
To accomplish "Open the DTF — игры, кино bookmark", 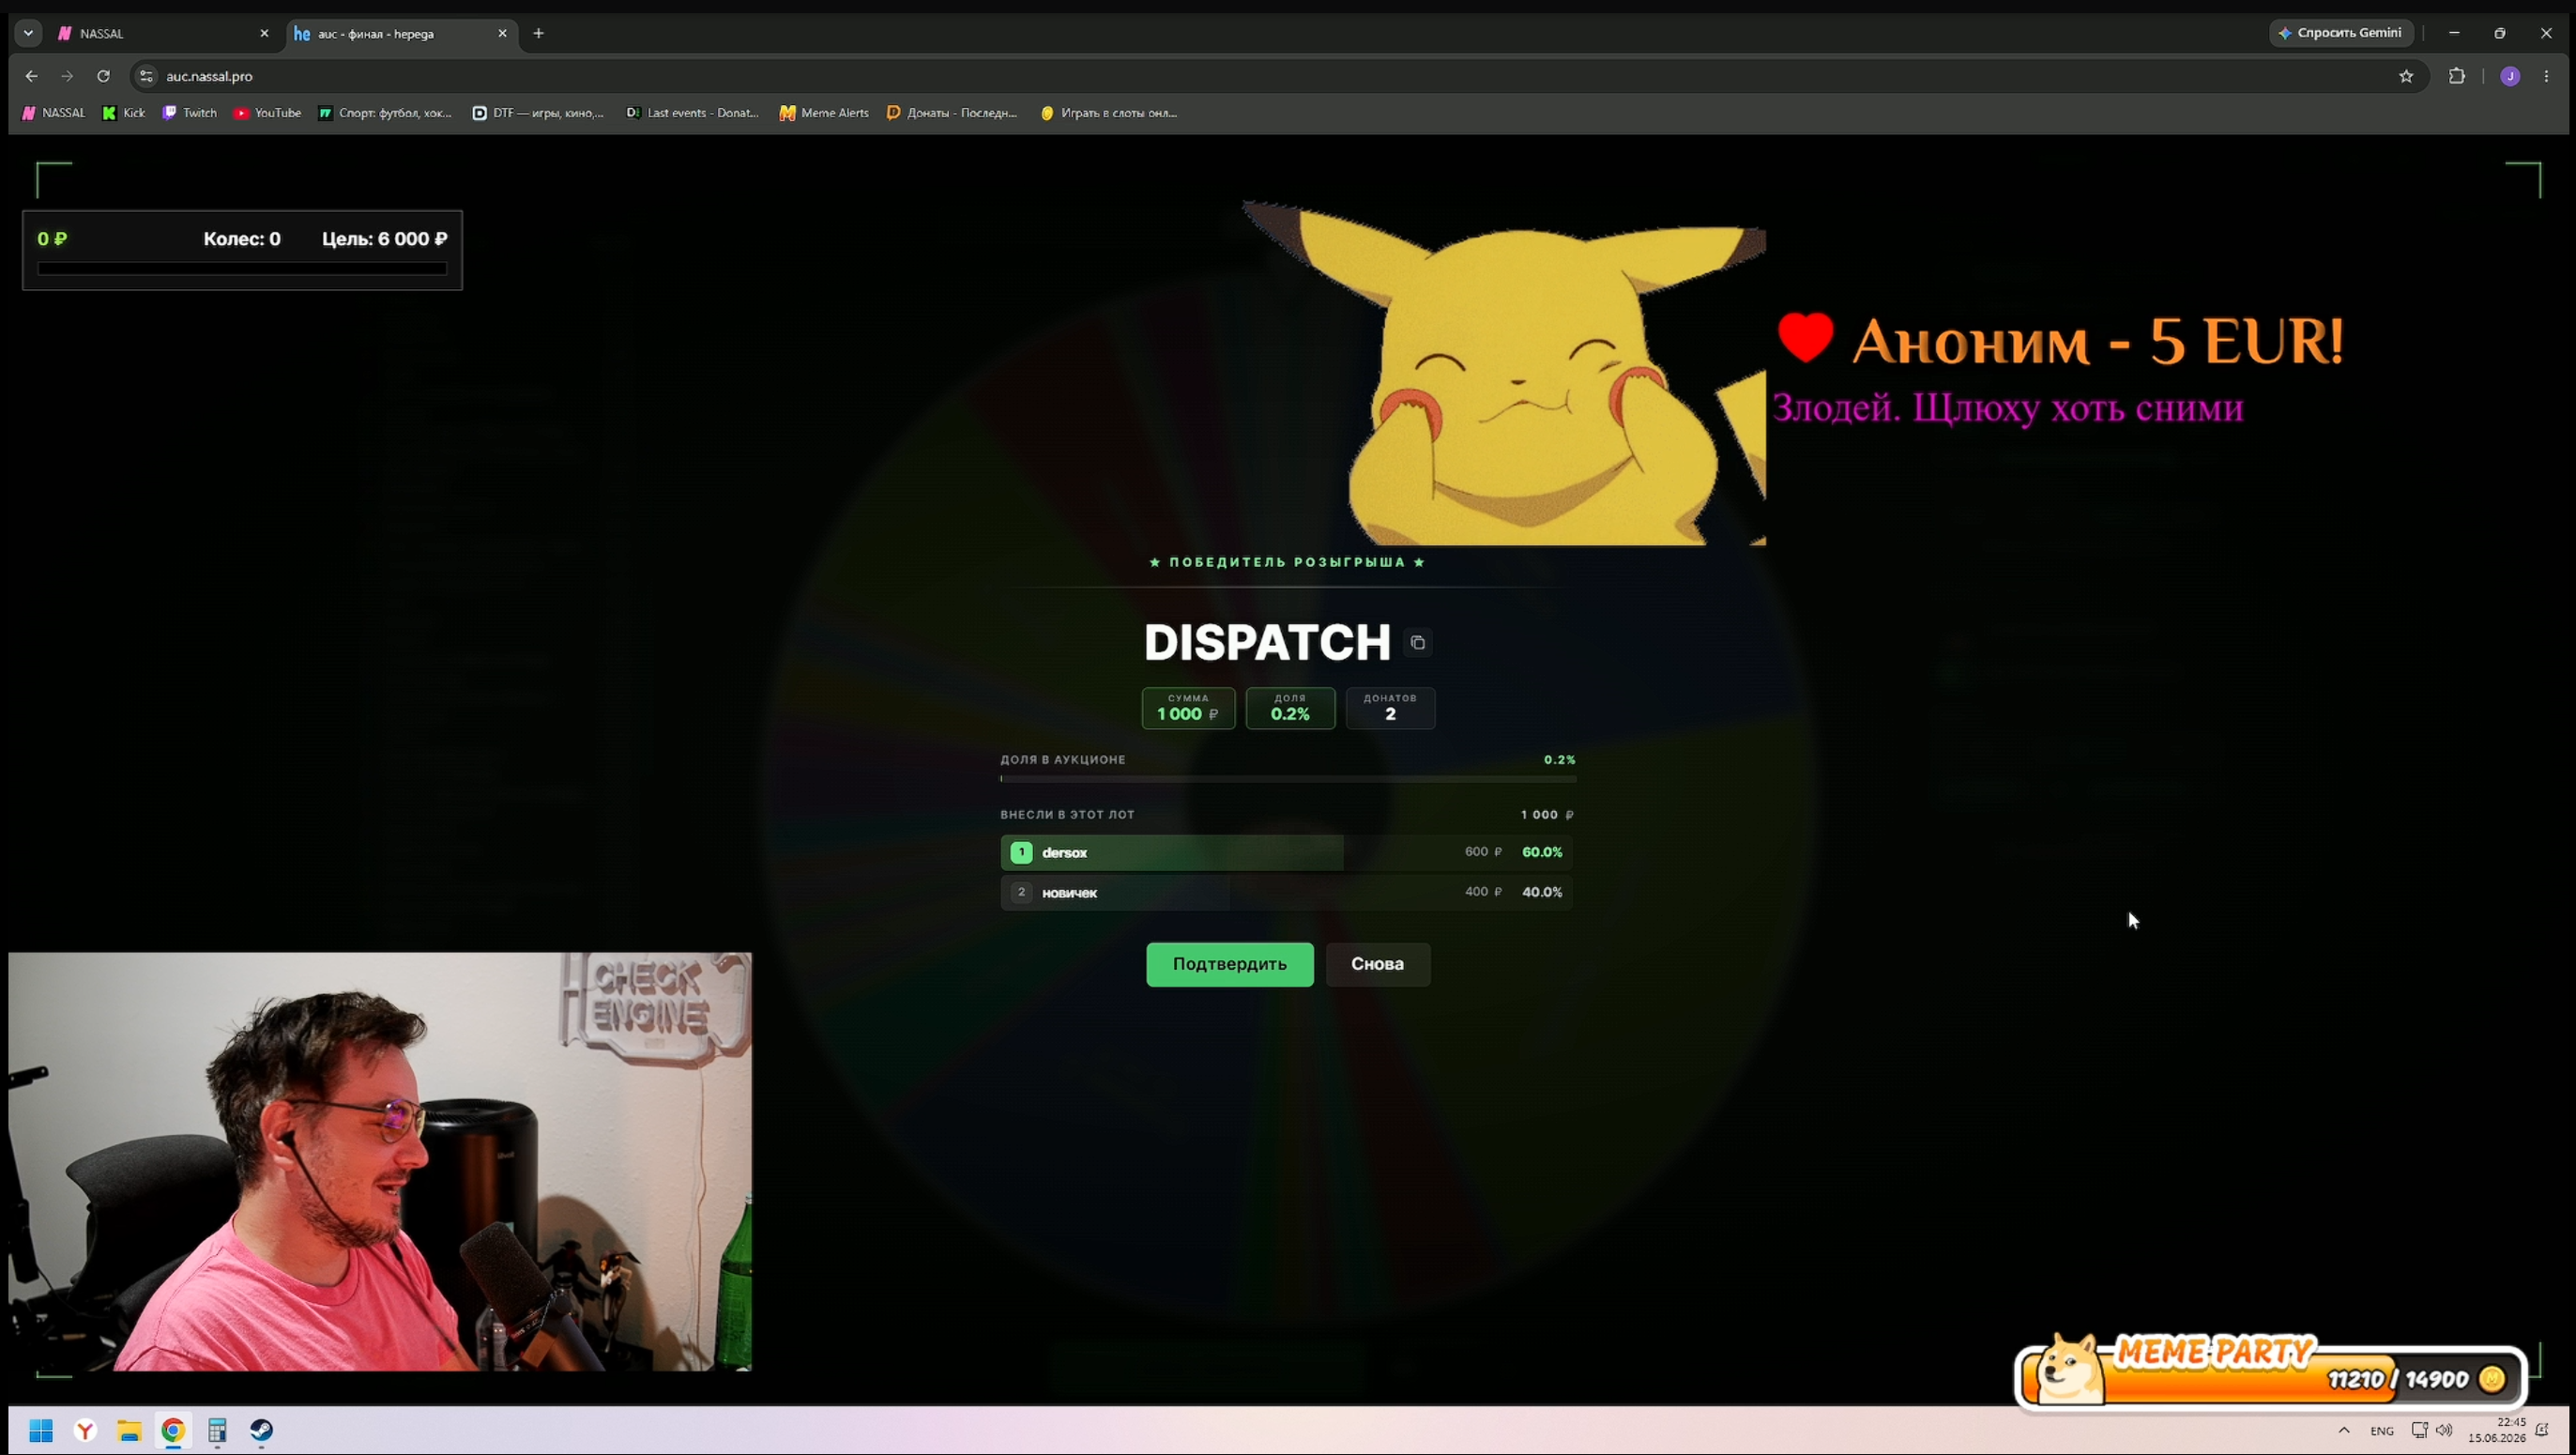I will [538, 113].
